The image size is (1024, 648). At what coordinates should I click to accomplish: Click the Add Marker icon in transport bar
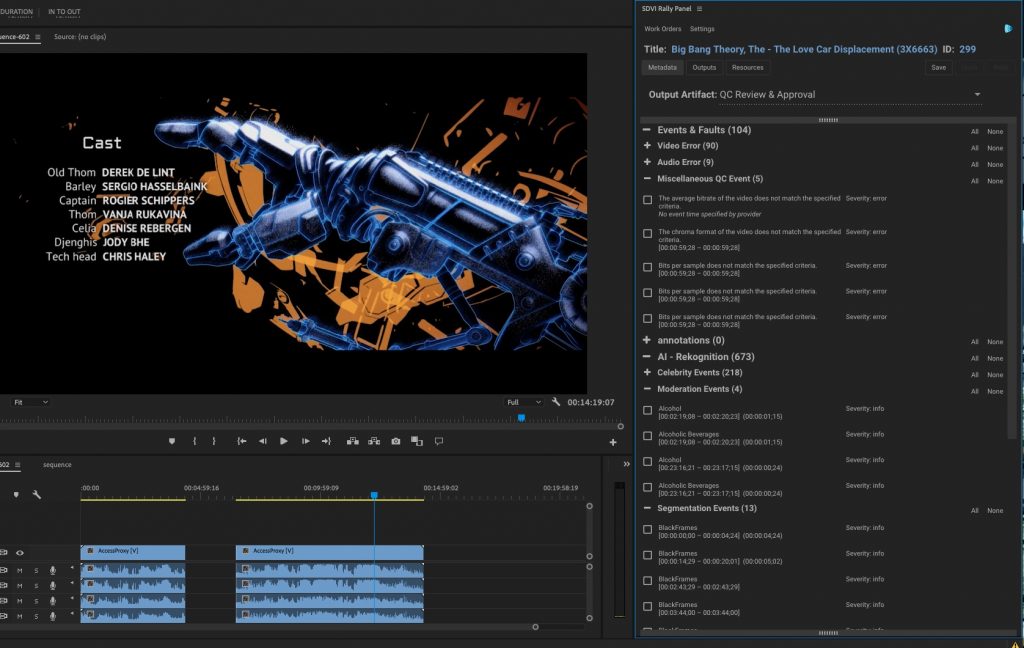click(x=171, y=441)
